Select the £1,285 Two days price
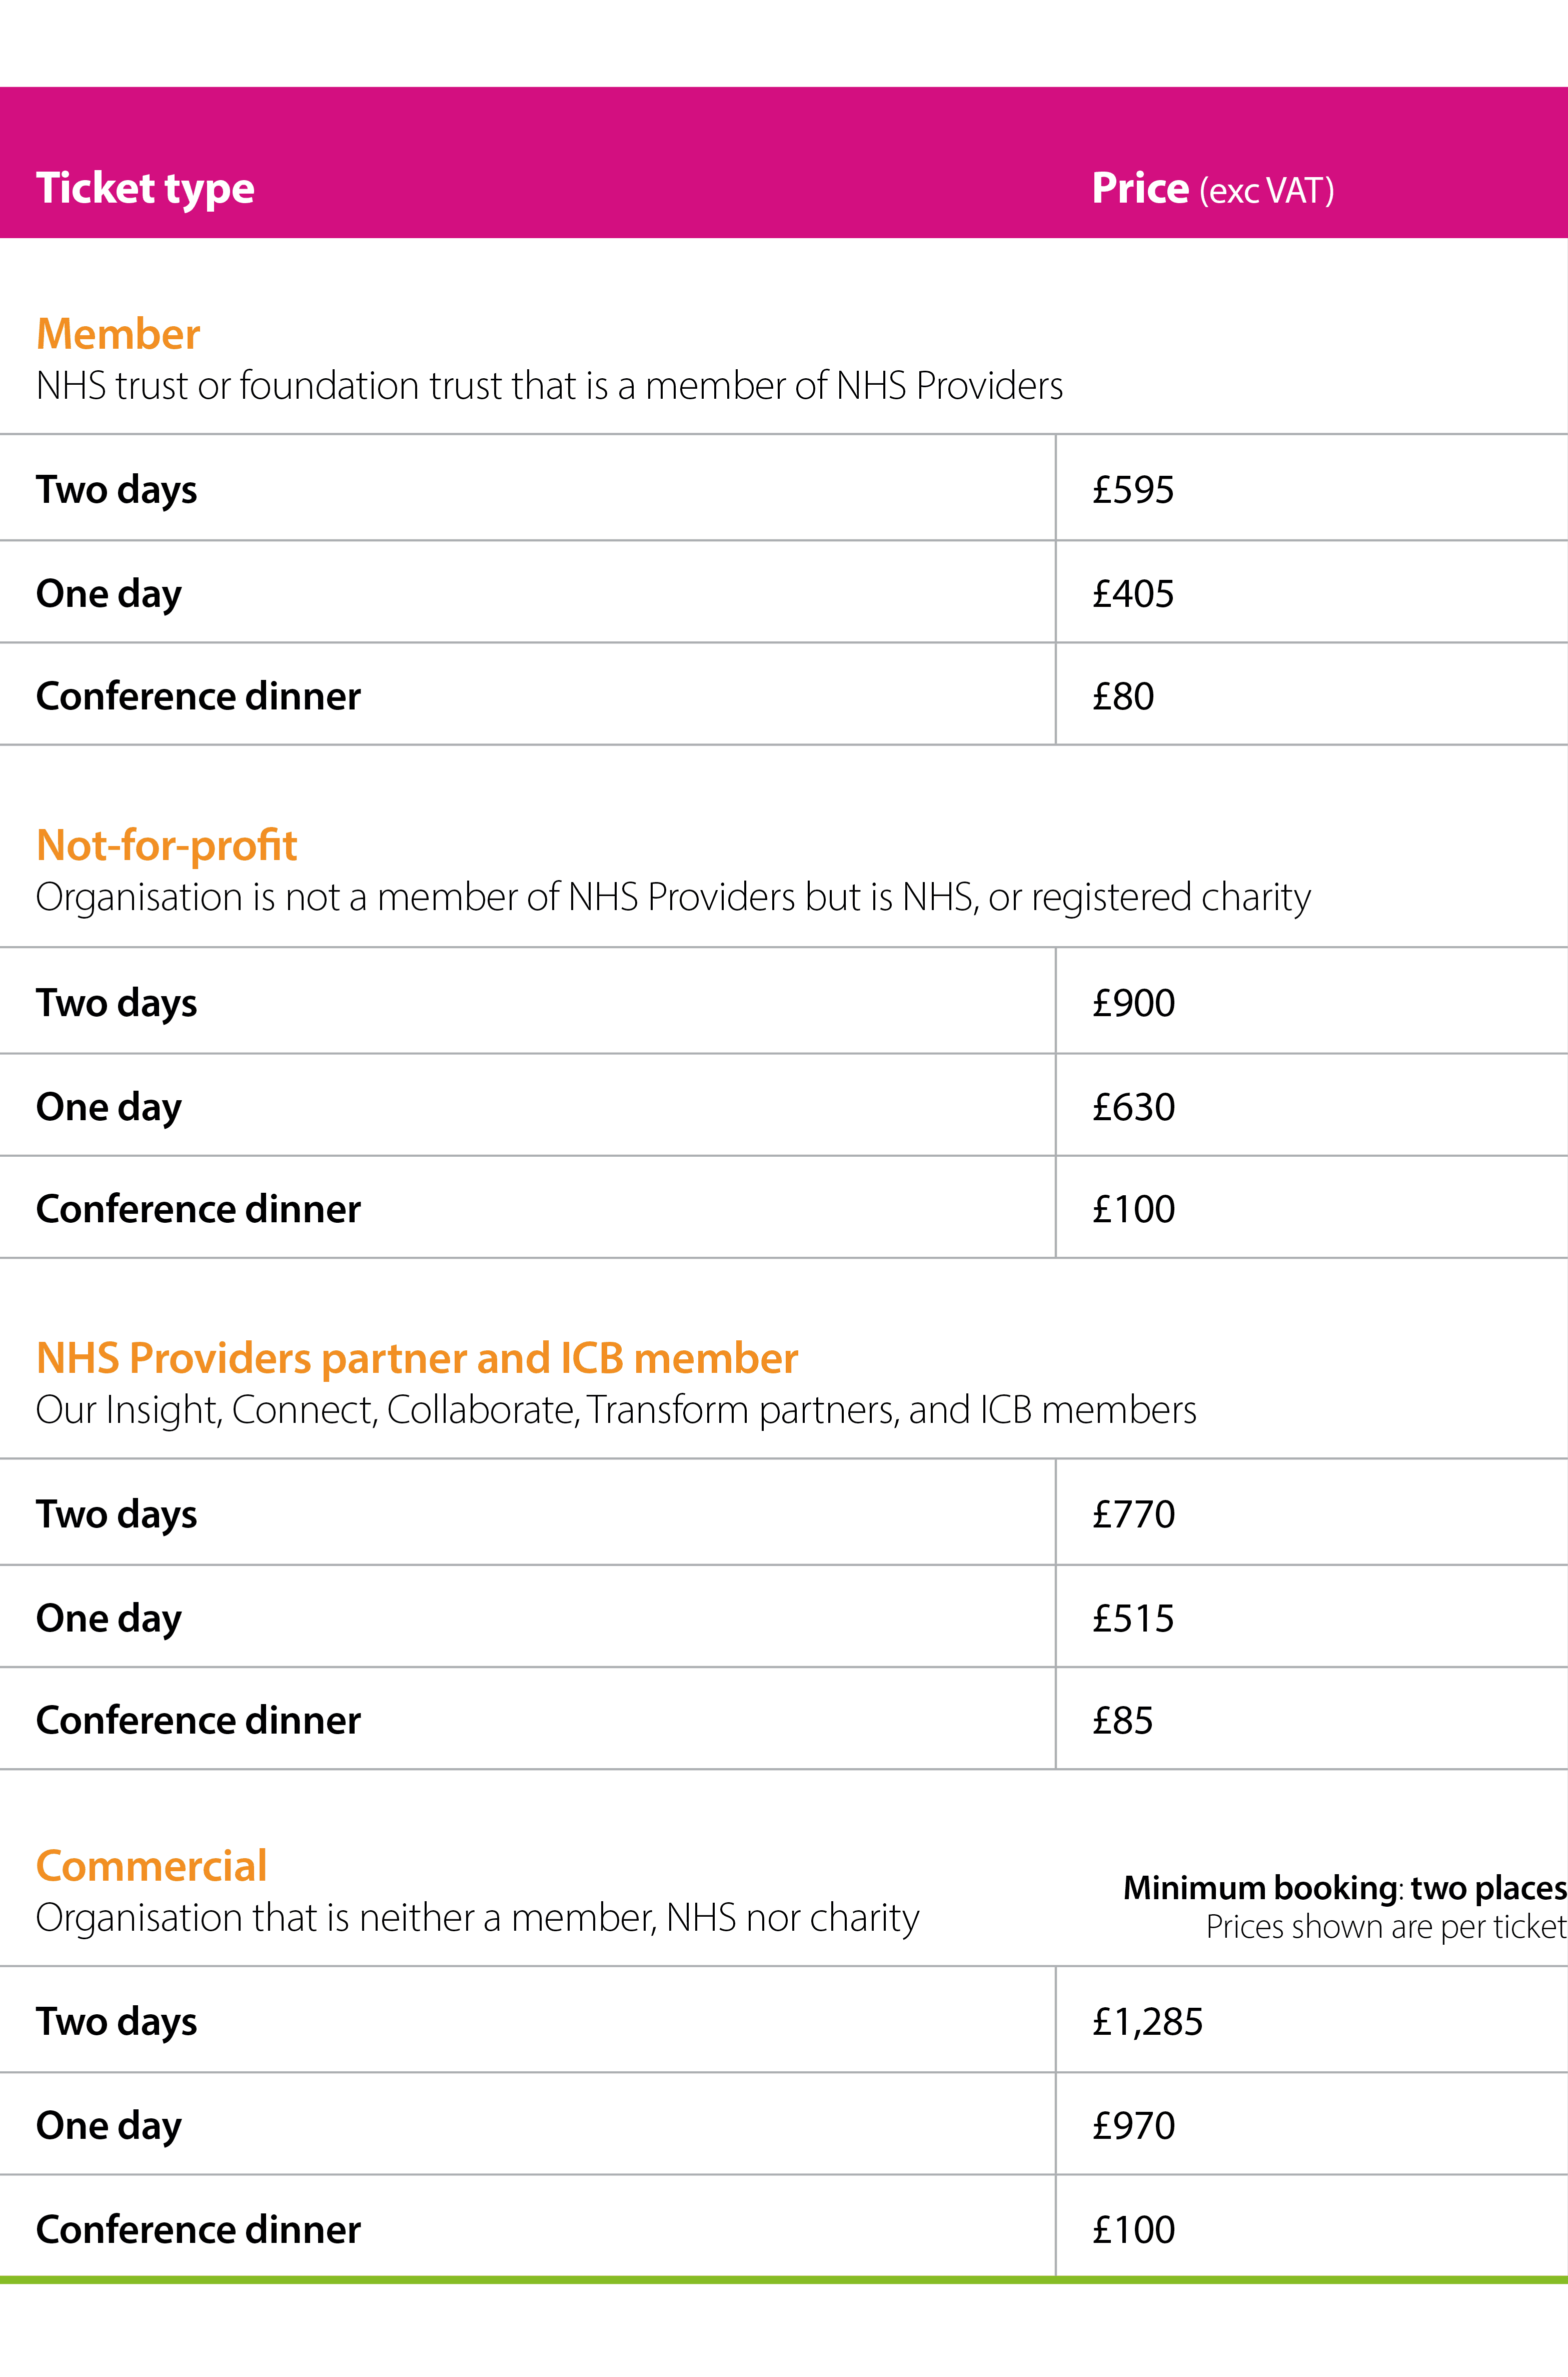The width and height of the screenshot is (1568, 2377). [1147, 2022]
